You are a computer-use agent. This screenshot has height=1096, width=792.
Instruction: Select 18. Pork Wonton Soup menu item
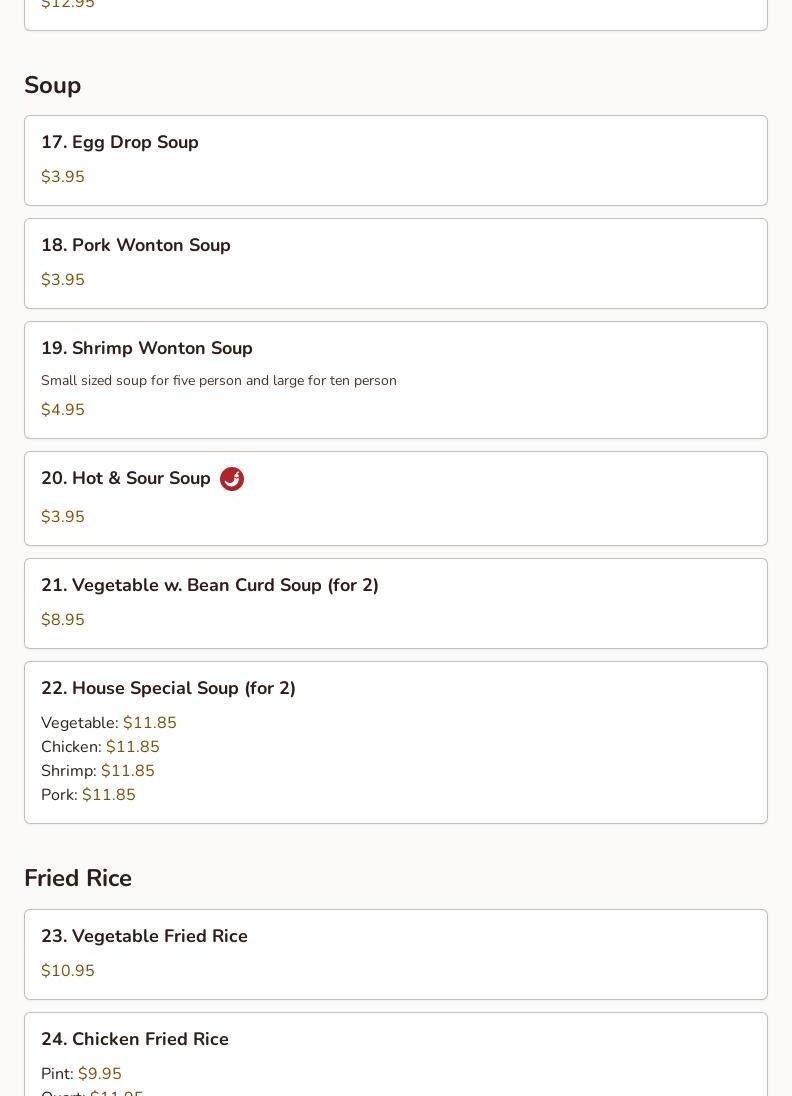point(396,264)
